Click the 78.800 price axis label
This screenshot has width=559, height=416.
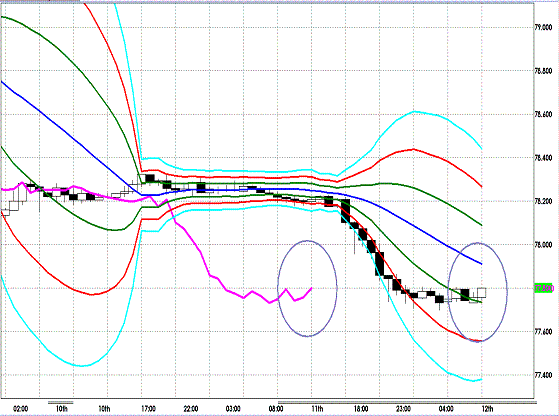pos(544,71)
